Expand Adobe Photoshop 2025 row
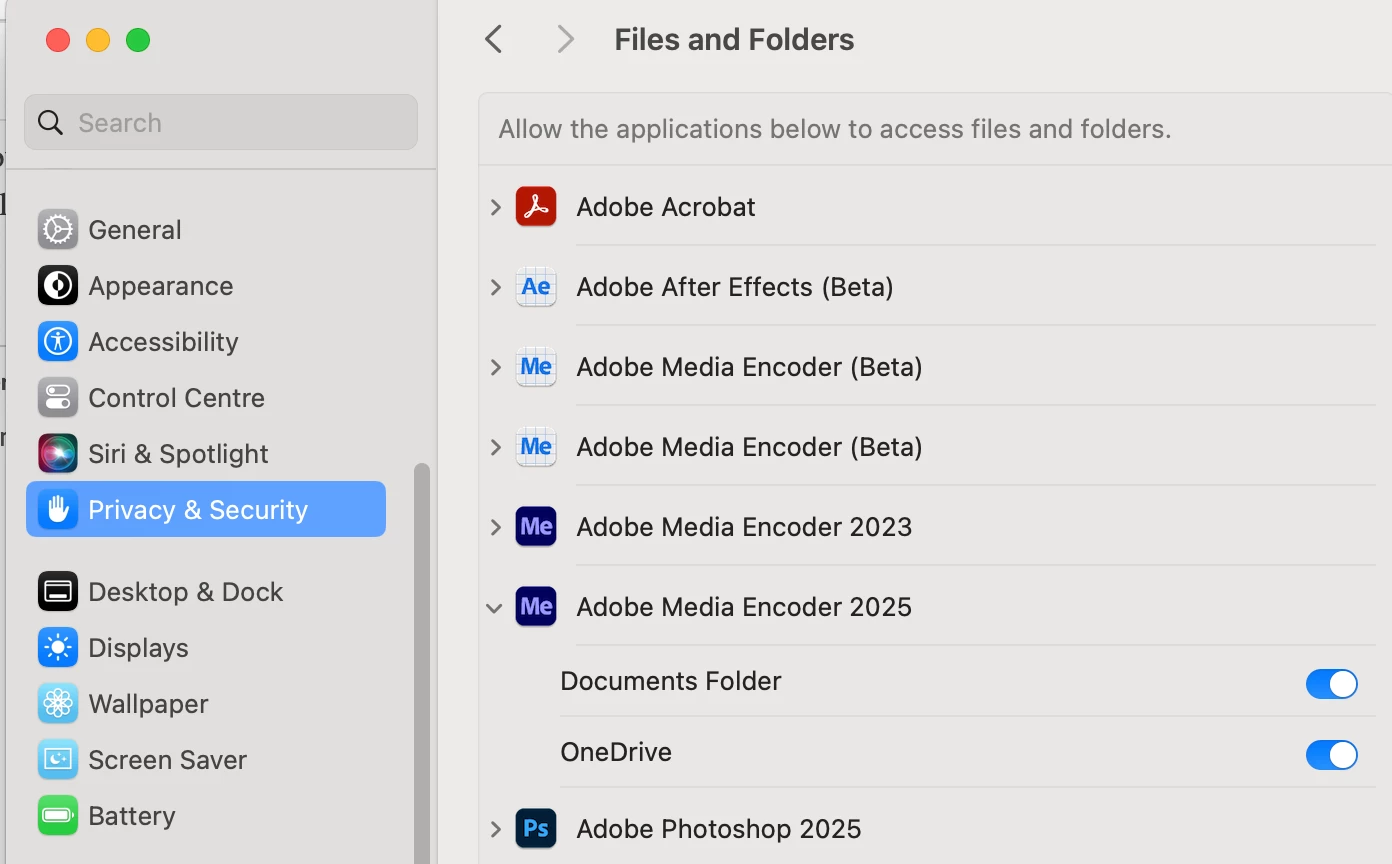The width and height of the screenshot is (1392, 864). coord(496,829)
